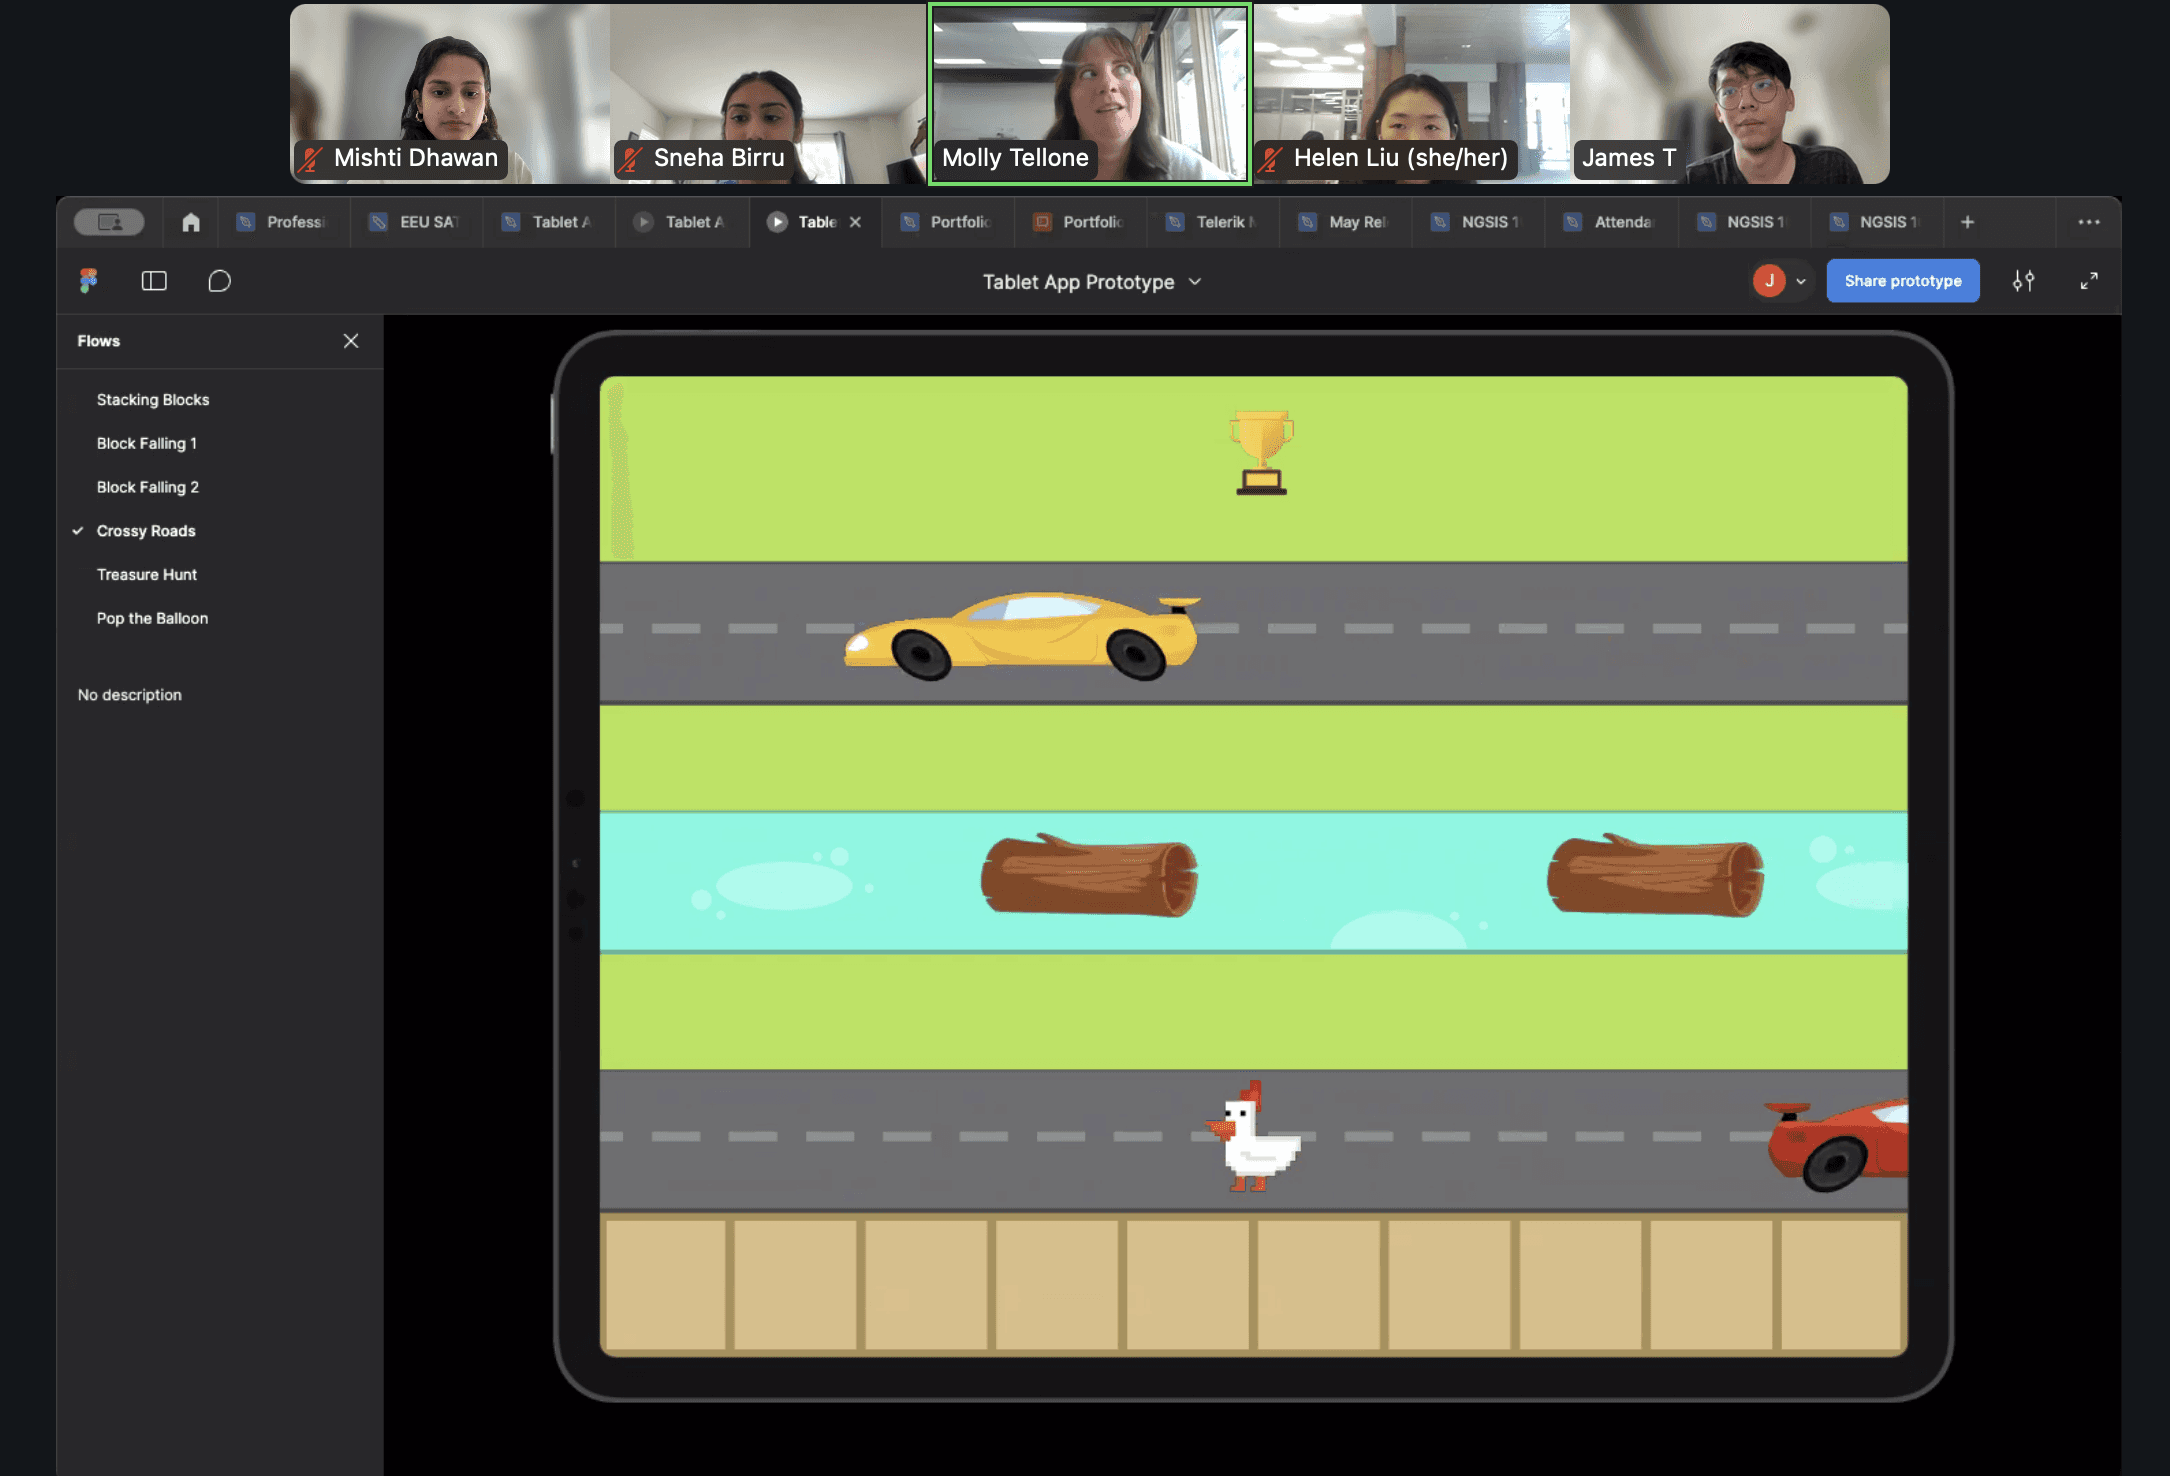Enter fullscreen with expand arrows icon
The width and height of the screenshot is (2170, 1476).
click(x=2089, y=281)
